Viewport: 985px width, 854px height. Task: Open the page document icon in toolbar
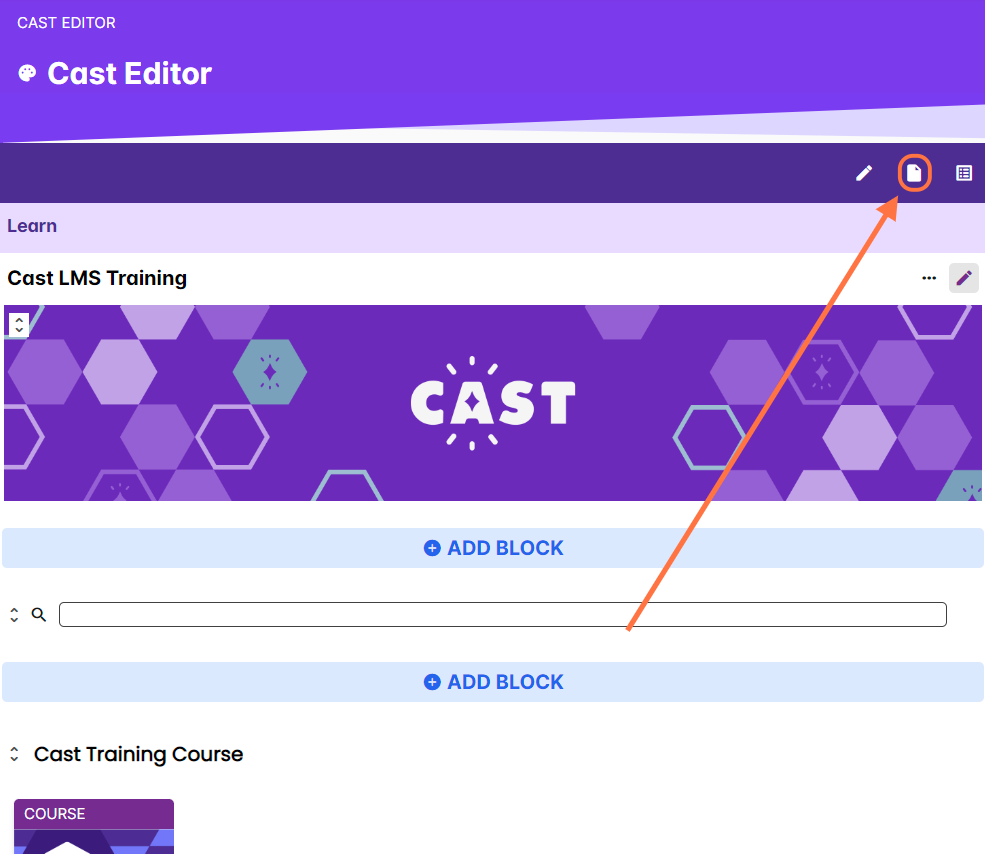coord(914,173)
